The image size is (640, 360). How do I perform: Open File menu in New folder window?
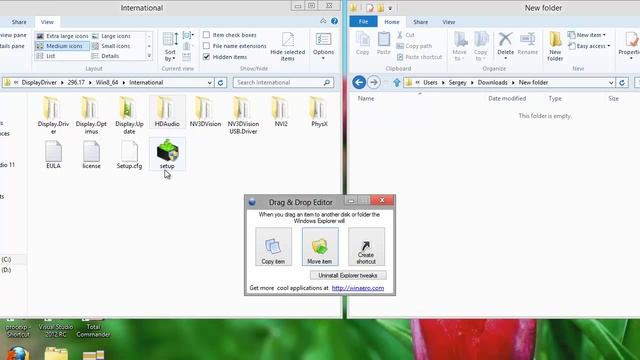tap(363, 22)
